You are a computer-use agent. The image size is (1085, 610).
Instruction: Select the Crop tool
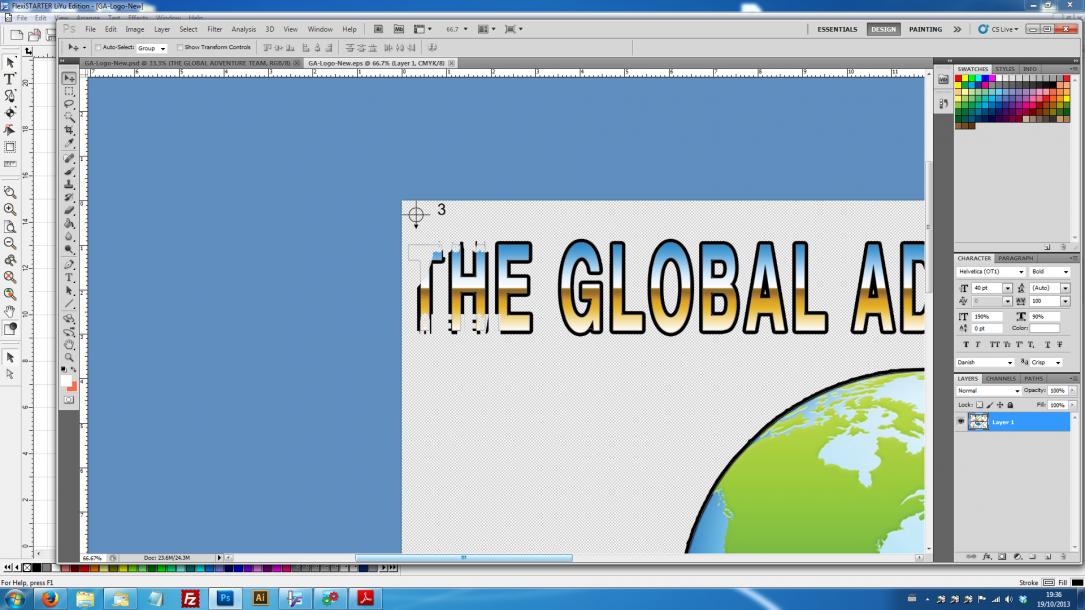click(69, 131)
